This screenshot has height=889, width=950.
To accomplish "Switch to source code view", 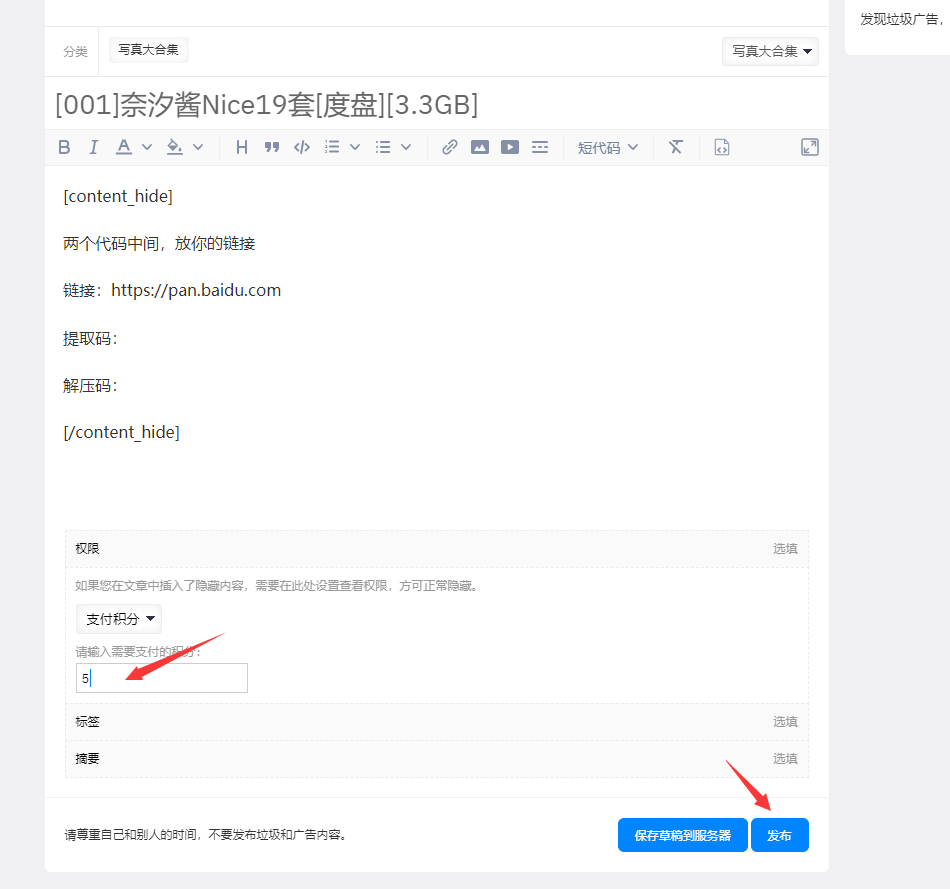I will click(721, 147).
